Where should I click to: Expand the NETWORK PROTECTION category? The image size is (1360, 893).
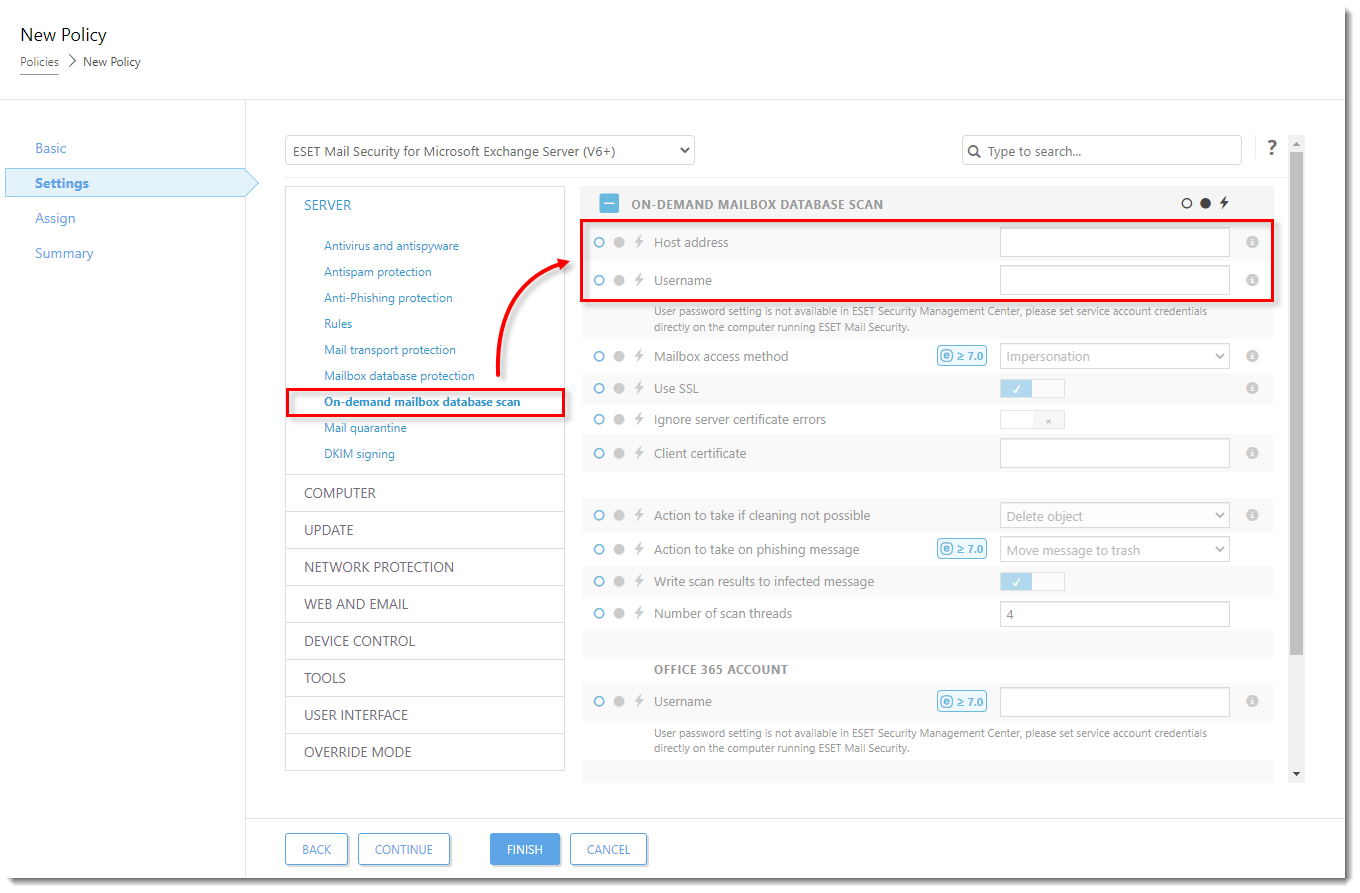tap(425, 567)
